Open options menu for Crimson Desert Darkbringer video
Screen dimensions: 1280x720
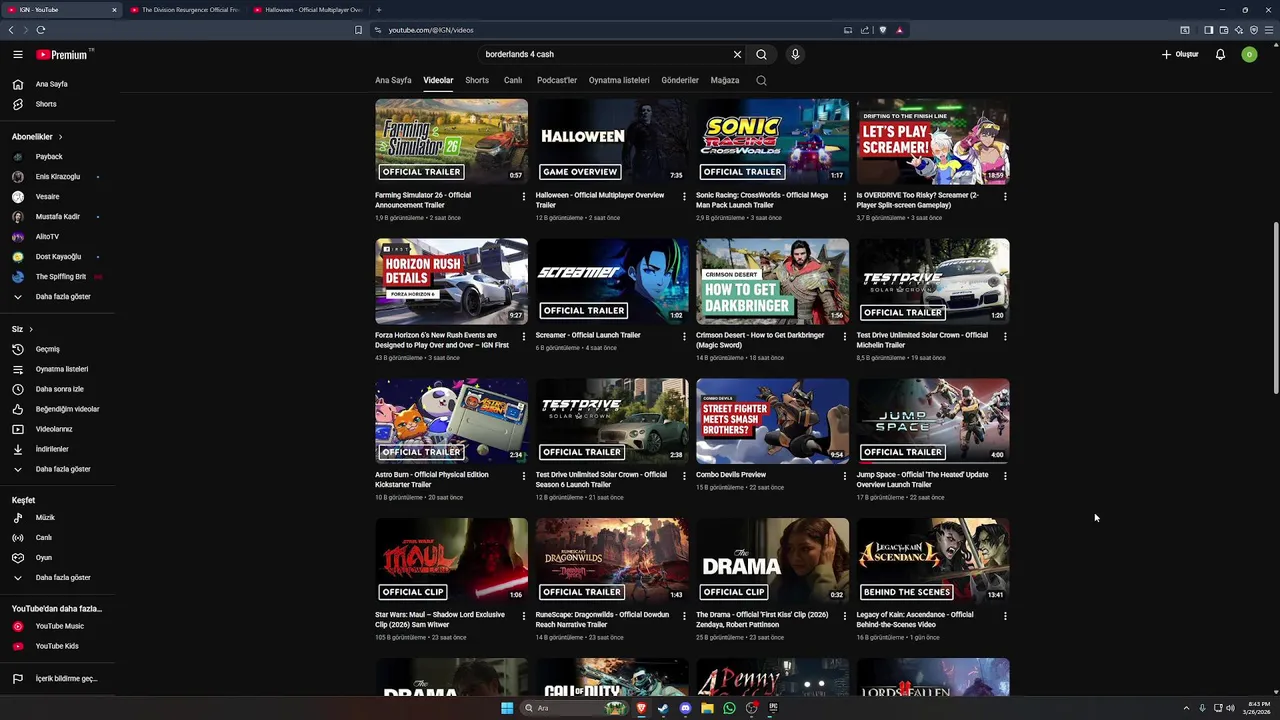click(844, 336)
